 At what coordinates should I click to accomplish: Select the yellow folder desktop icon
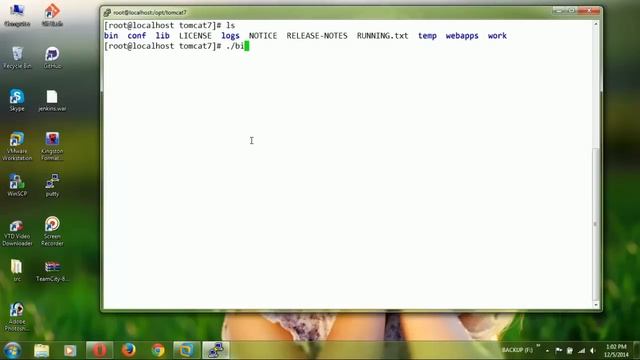pyautogui.click(x=17, y=271)
